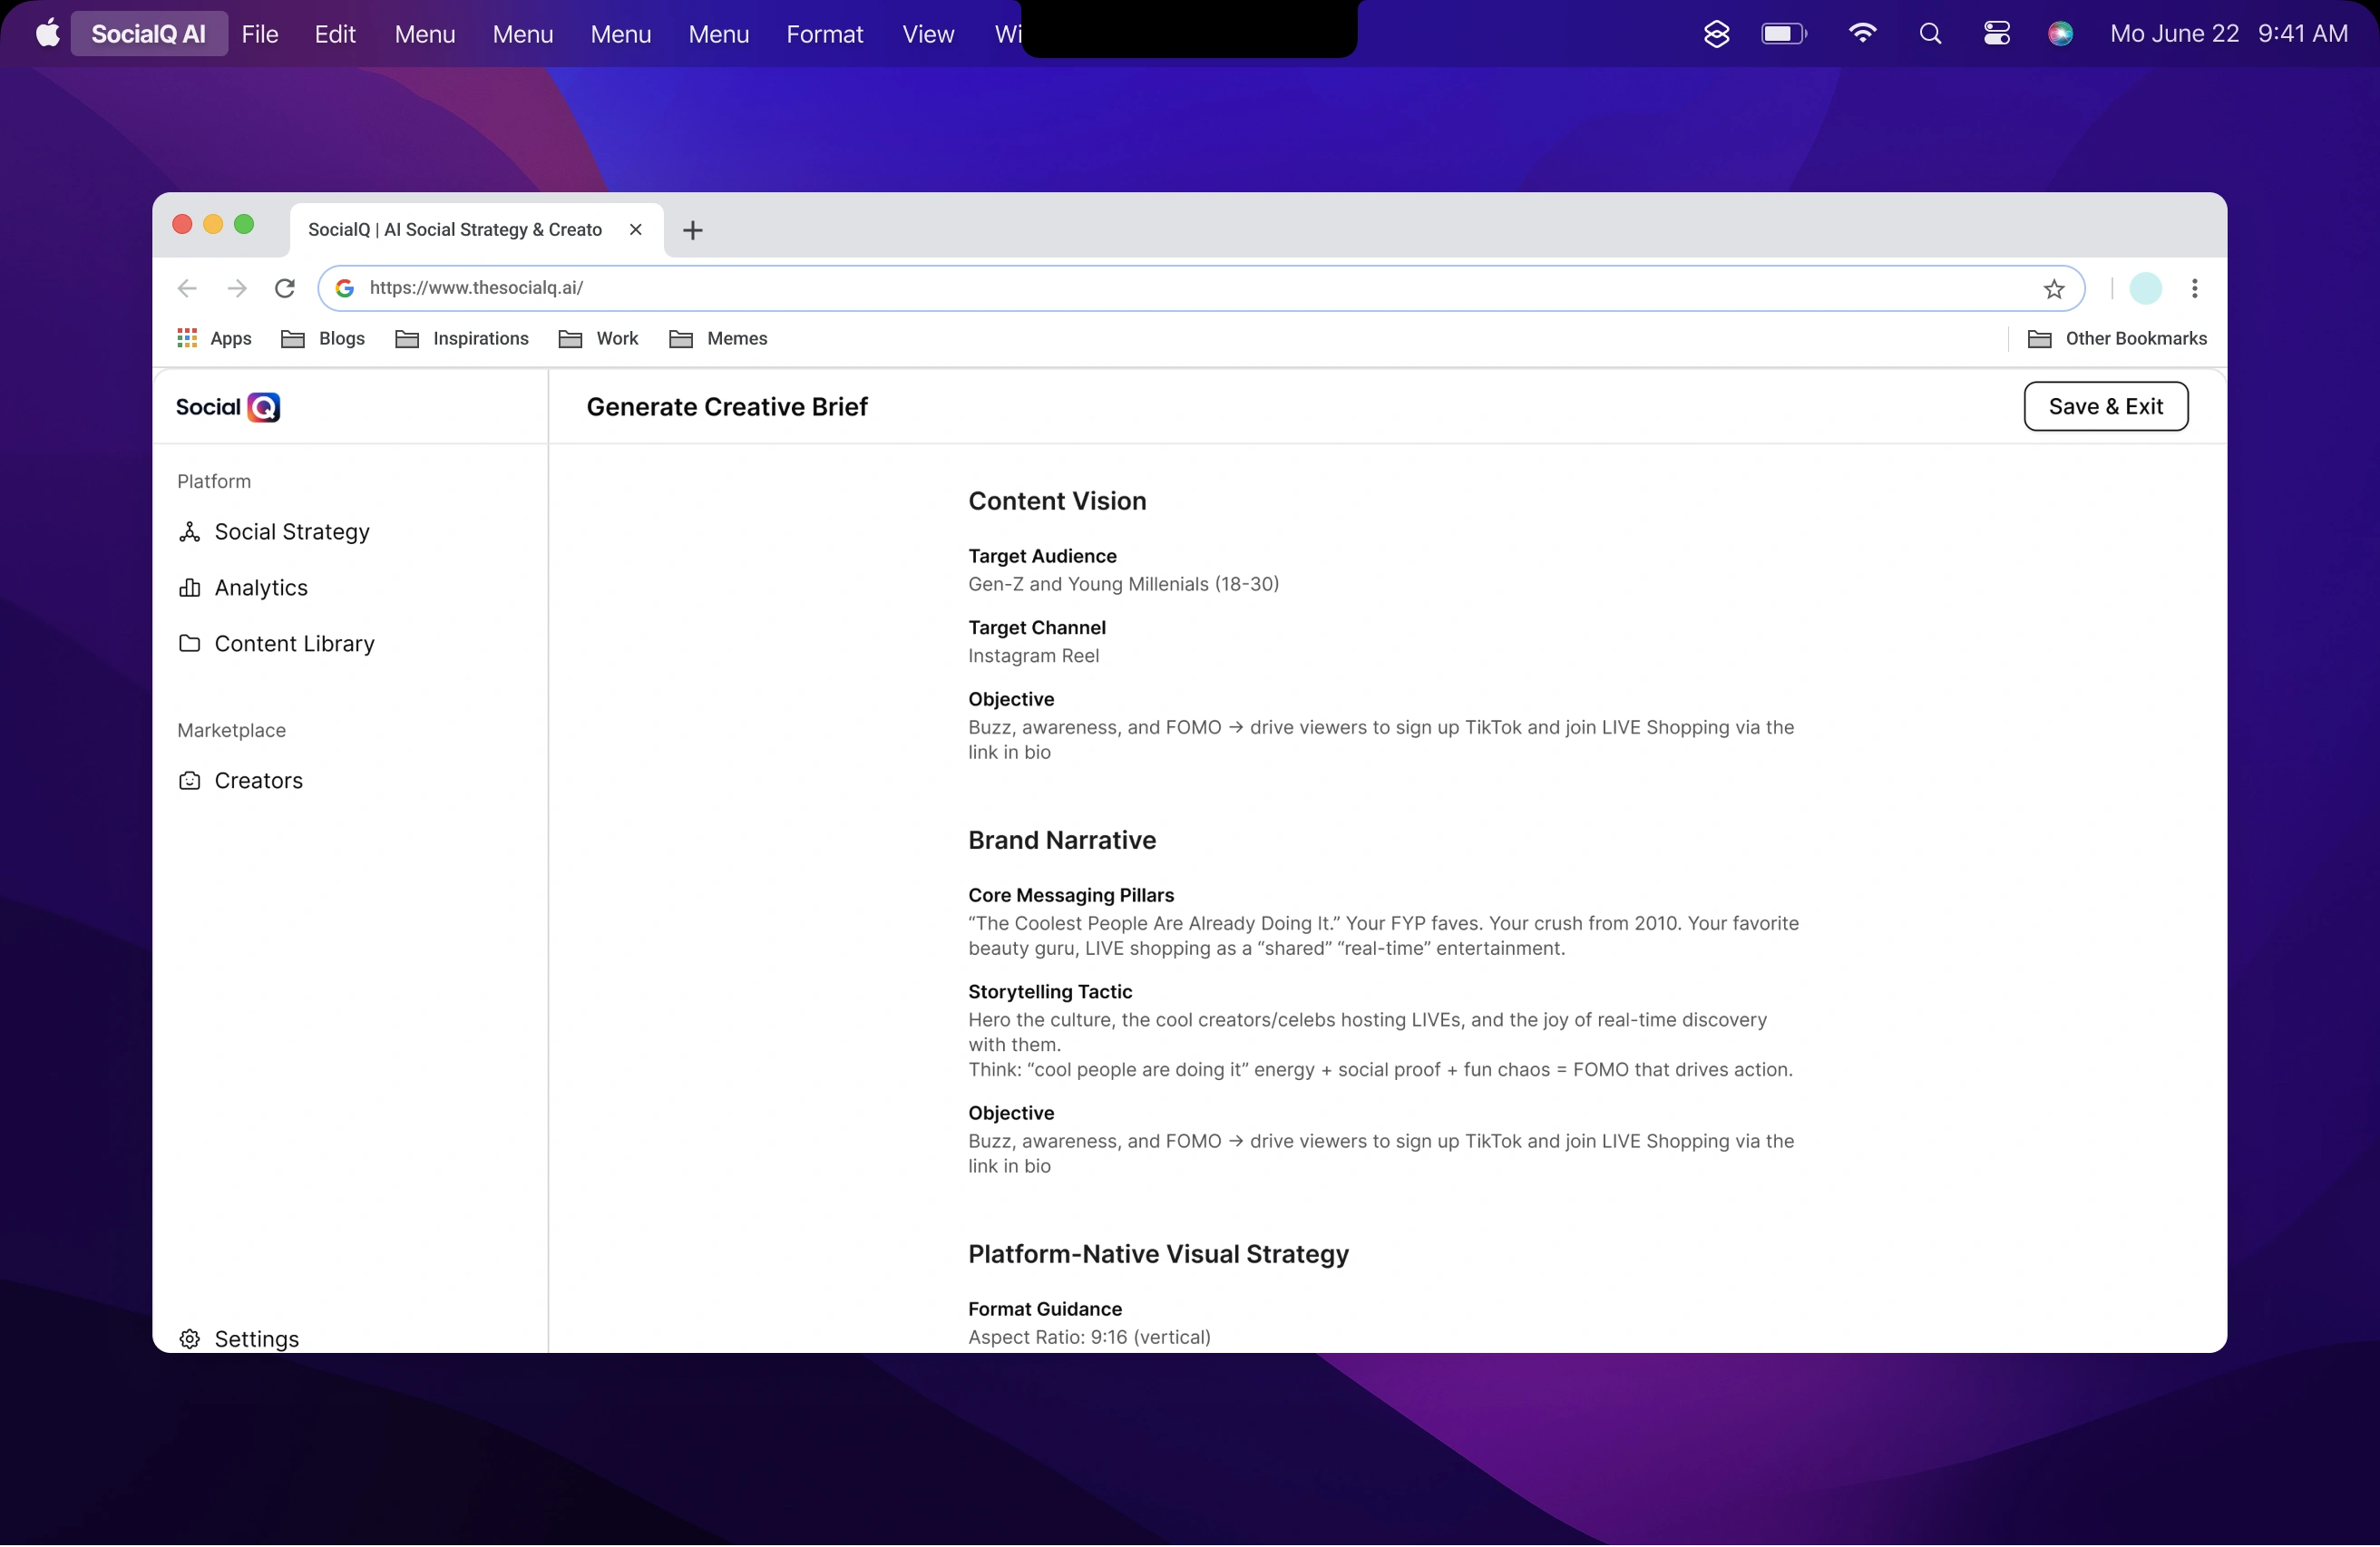Open the SocialQ AI app menu

pyautogui.click(x=149, y=34)
